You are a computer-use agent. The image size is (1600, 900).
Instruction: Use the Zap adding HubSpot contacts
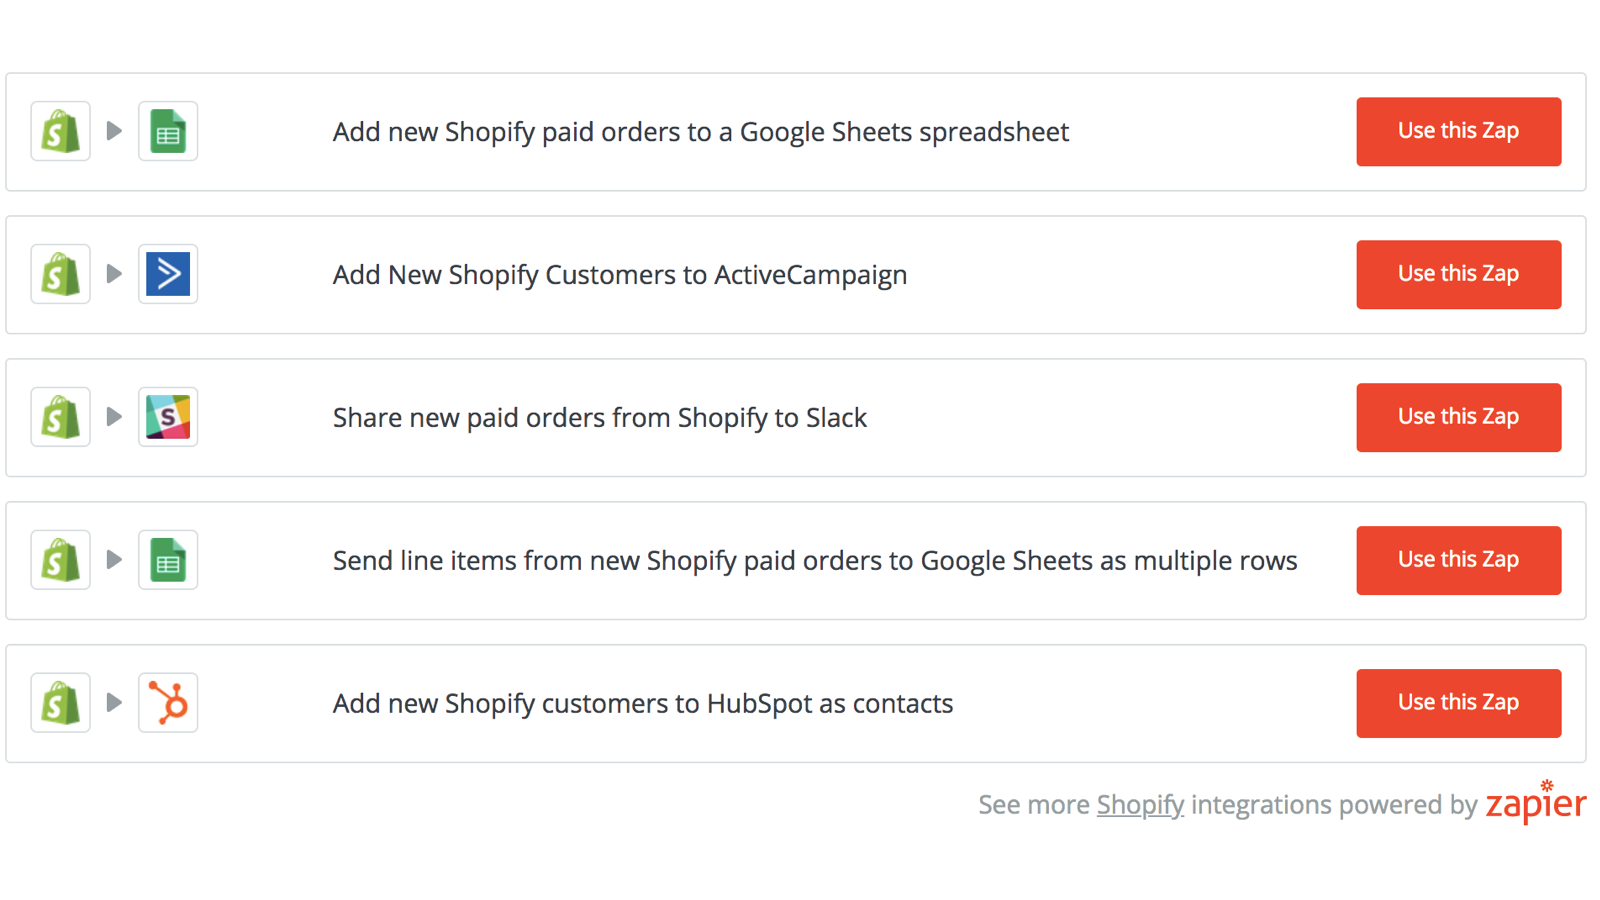(x=1458, y=703)
